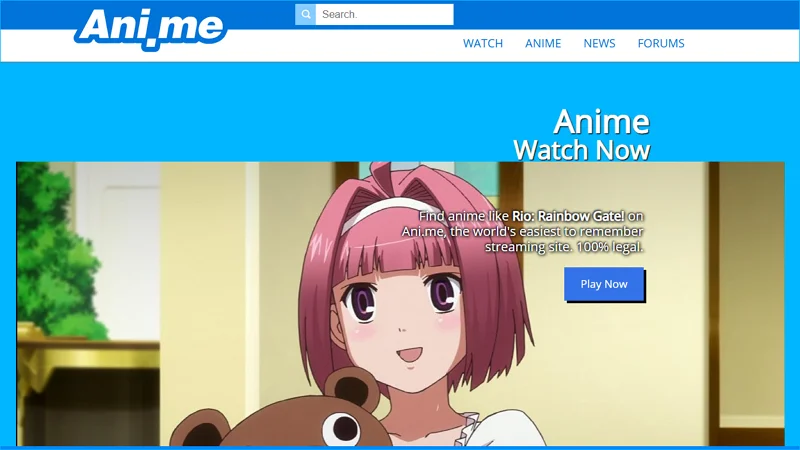Open the WATCH menu item

coord(483,43)
